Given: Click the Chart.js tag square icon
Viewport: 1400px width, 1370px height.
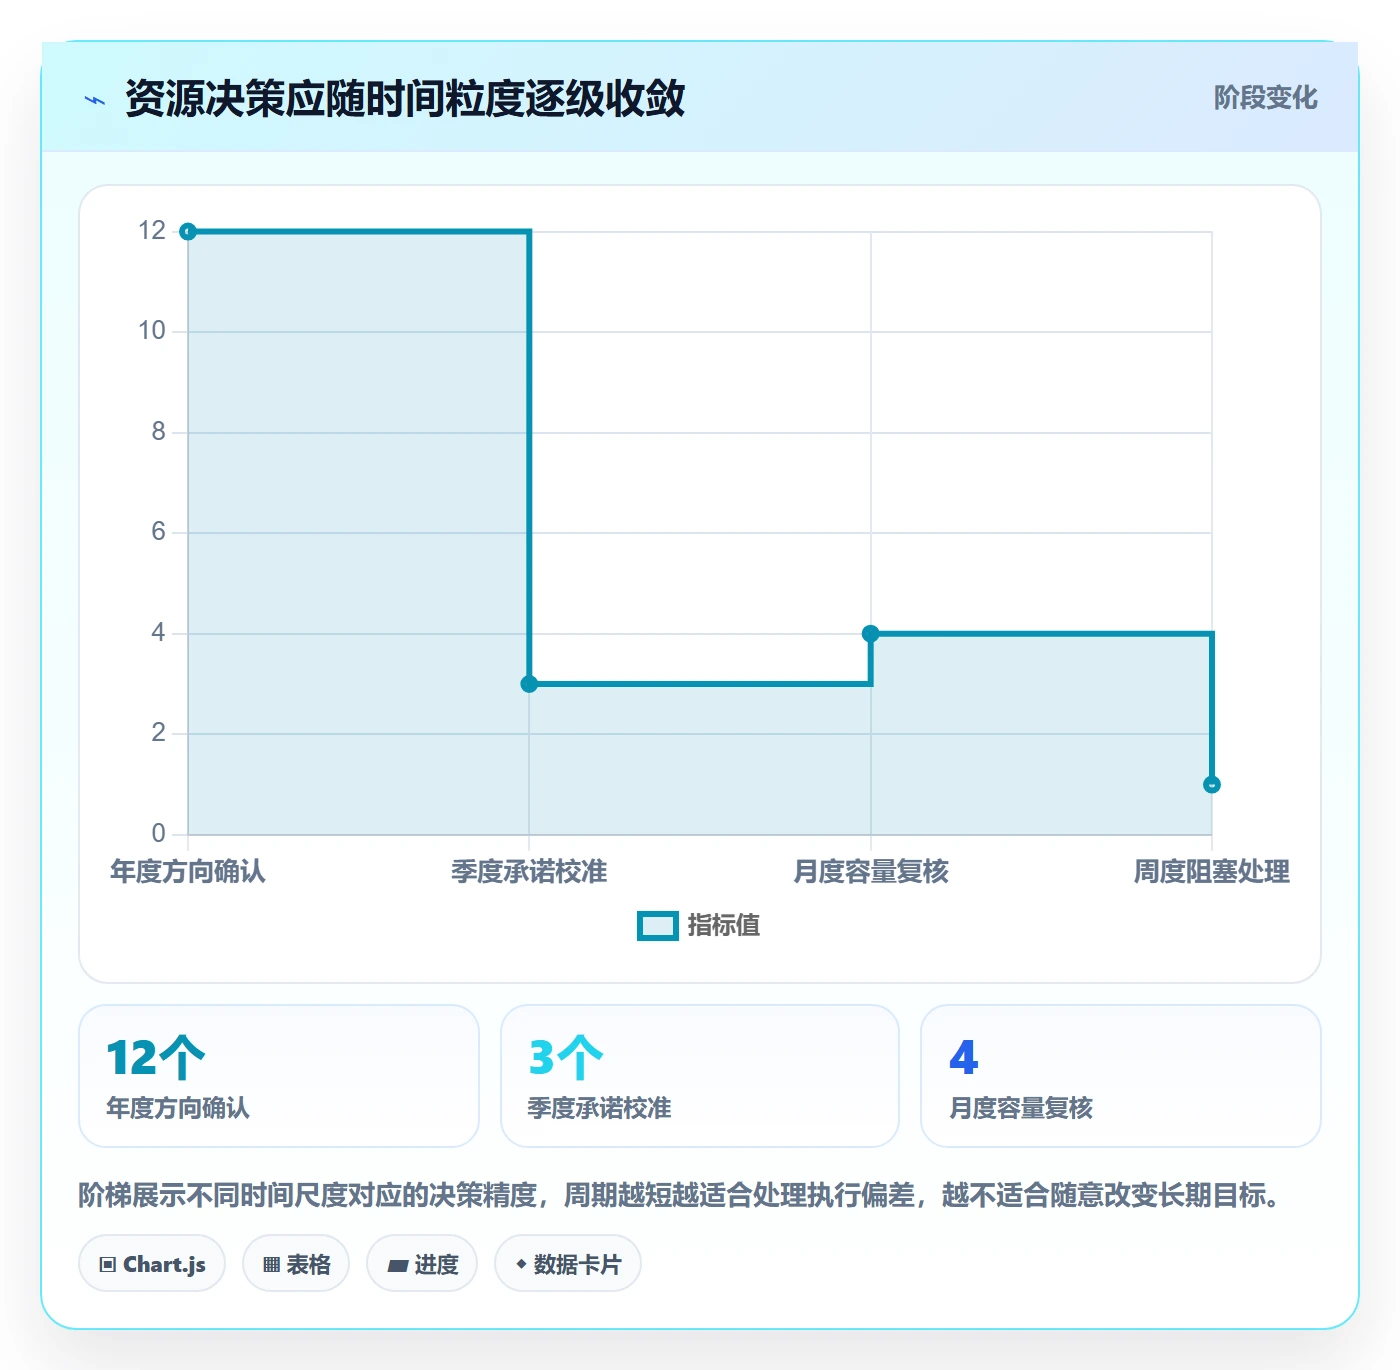Looking at the screenshot, I should click(x=108, y=1265).
